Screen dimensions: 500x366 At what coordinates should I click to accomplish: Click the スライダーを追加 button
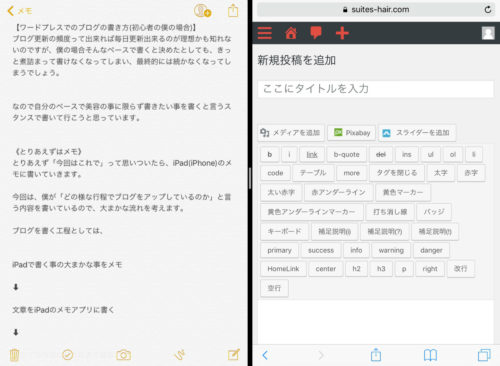click(417, 133)
